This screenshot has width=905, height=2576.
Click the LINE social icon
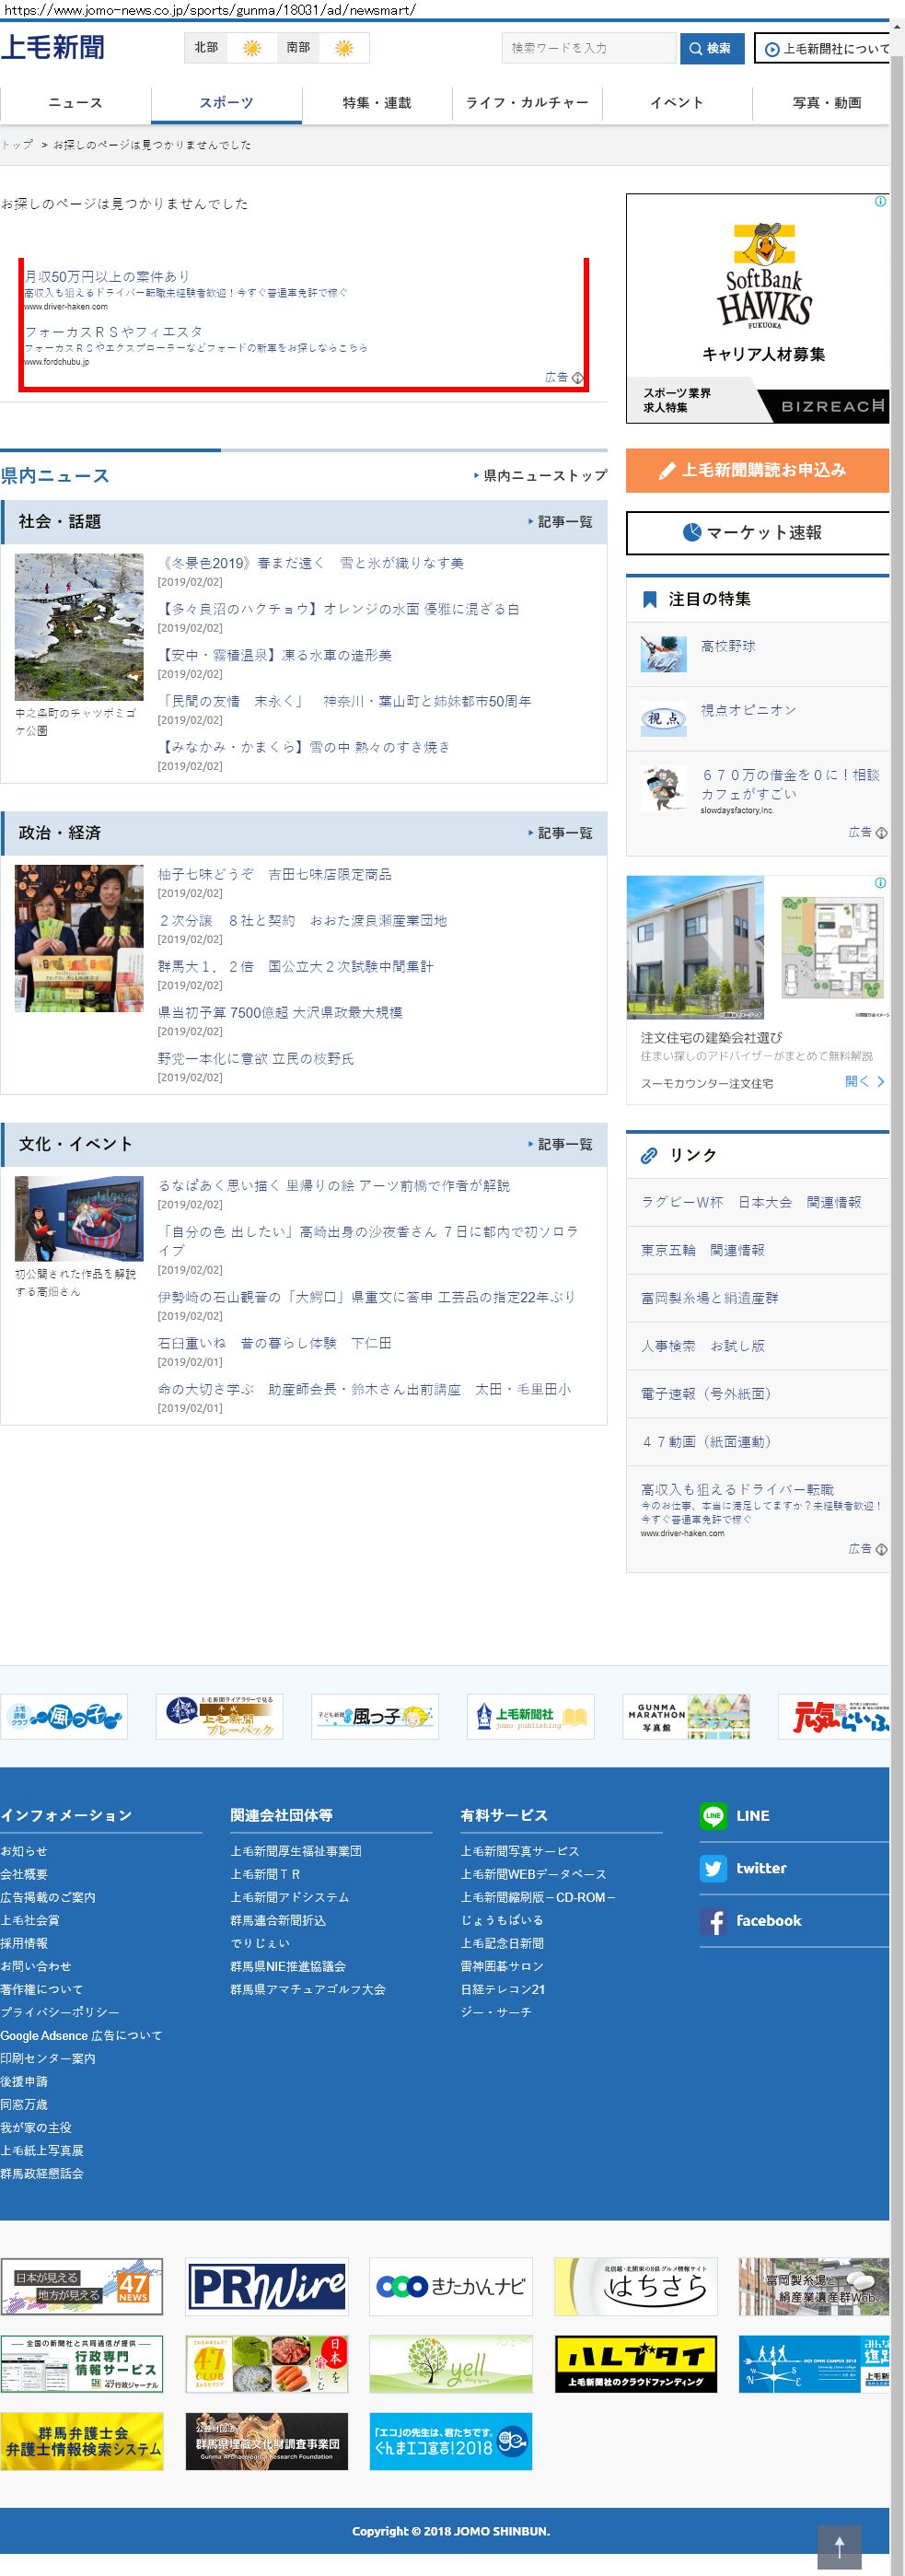point(713,1815)
